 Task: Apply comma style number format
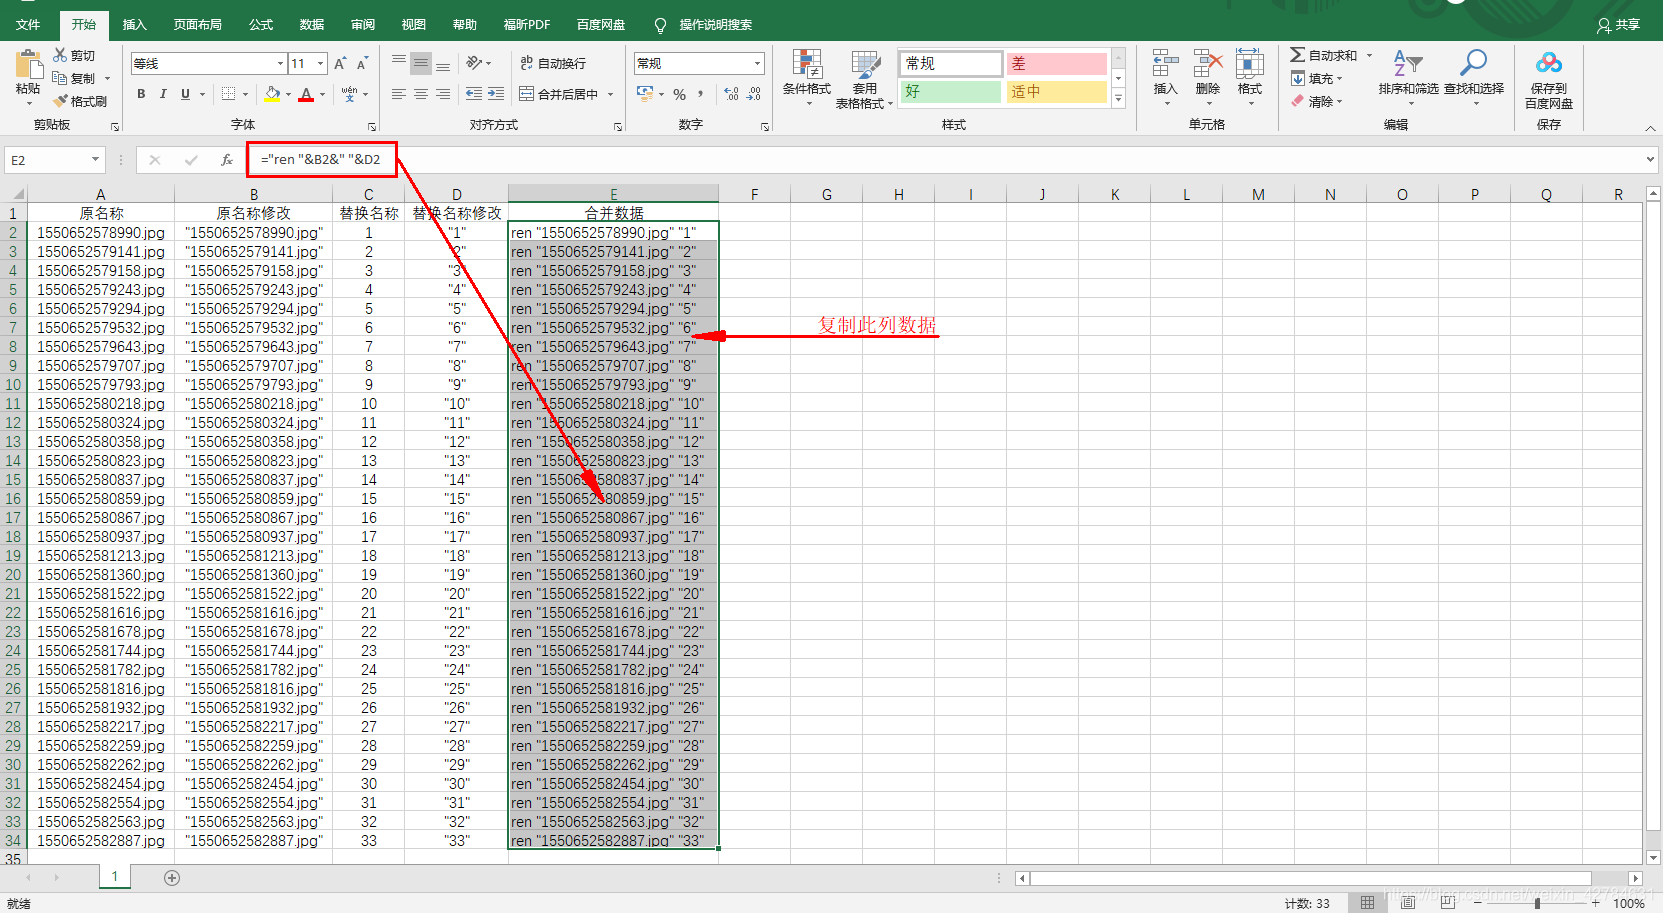pyautogui.click(x=701, y=94)
